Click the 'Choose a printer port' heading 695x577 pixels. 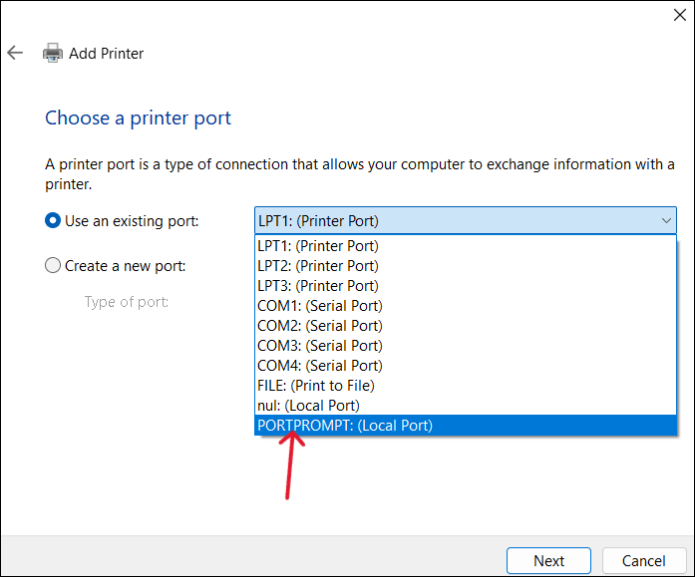click(138, 118)
